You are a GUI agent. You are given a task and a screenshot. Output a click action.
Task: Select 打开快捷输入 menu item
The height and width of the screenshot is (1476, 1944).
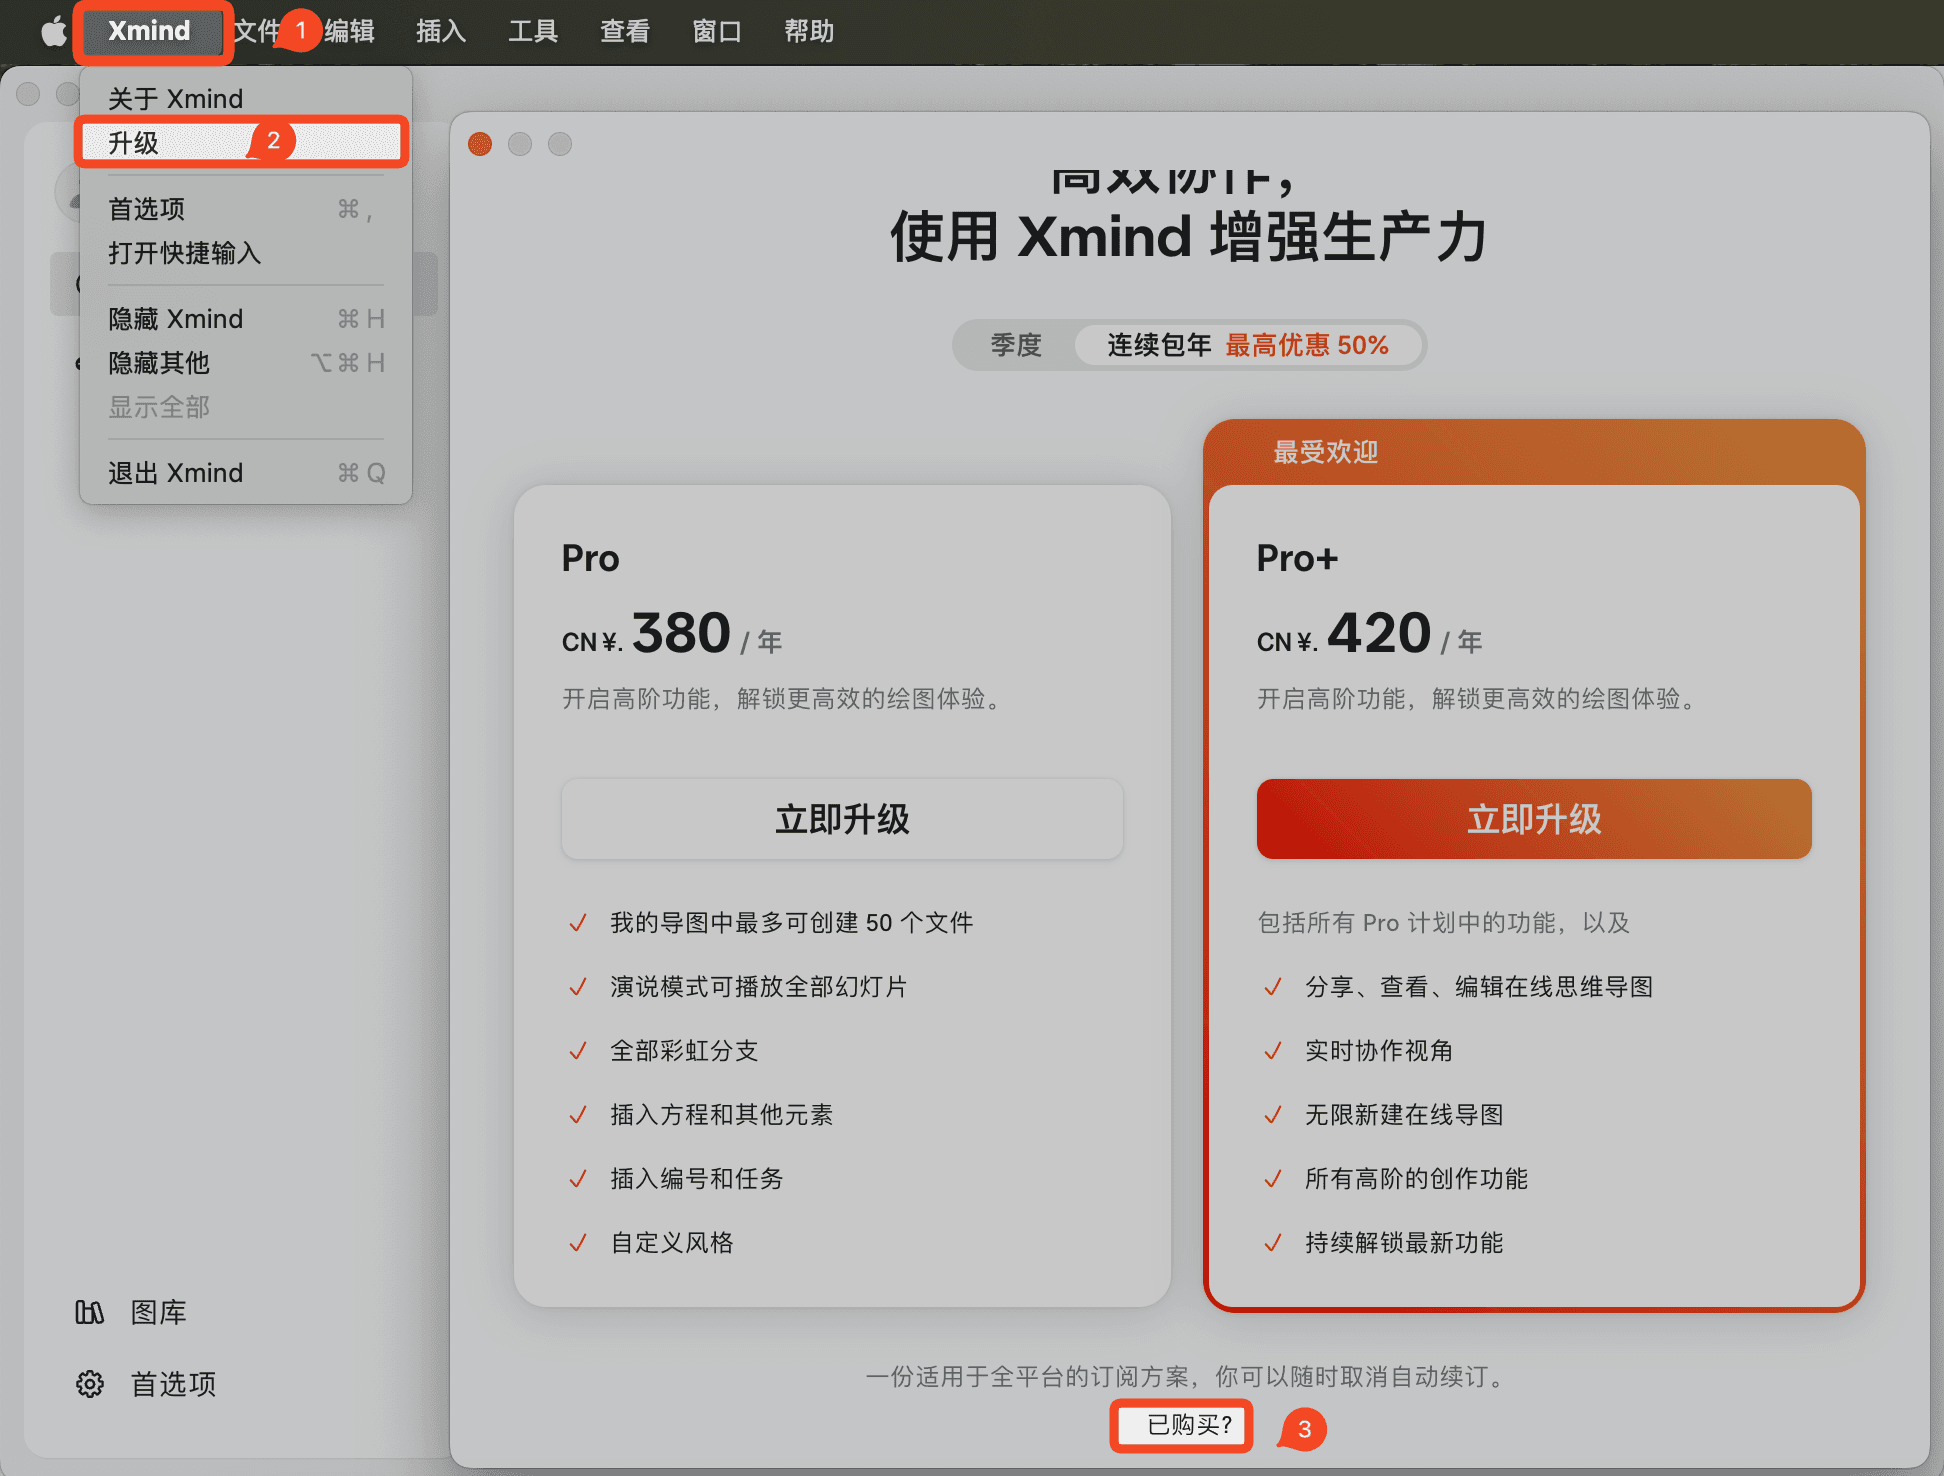click(x=185, y=253)
